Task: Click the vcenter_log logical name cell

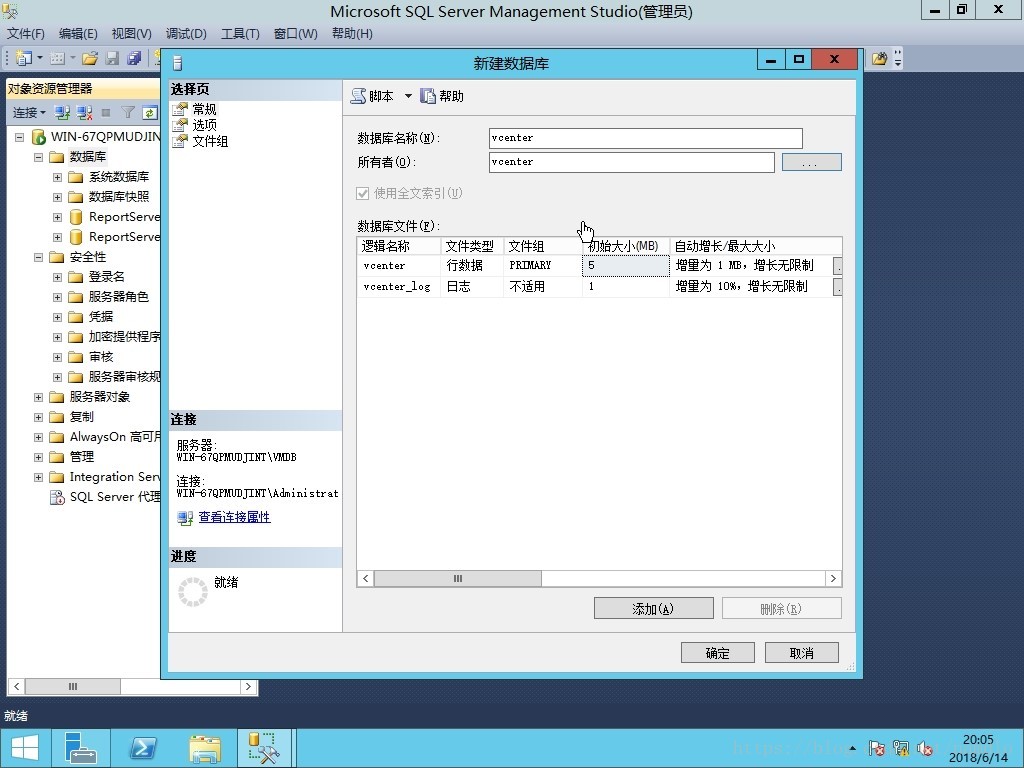Action: (398, 287)
